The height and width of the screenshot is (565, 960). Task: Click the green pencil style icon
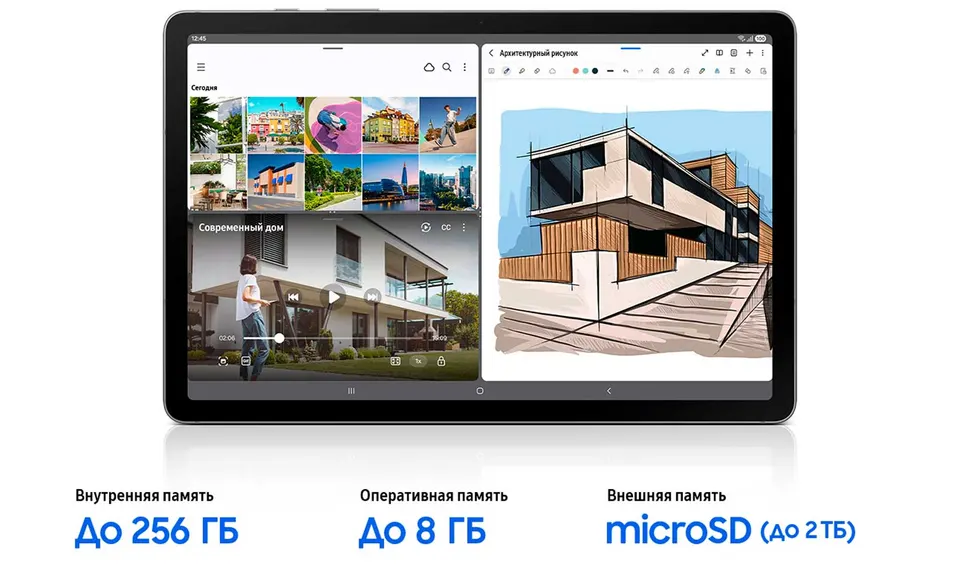pos(702,71)
